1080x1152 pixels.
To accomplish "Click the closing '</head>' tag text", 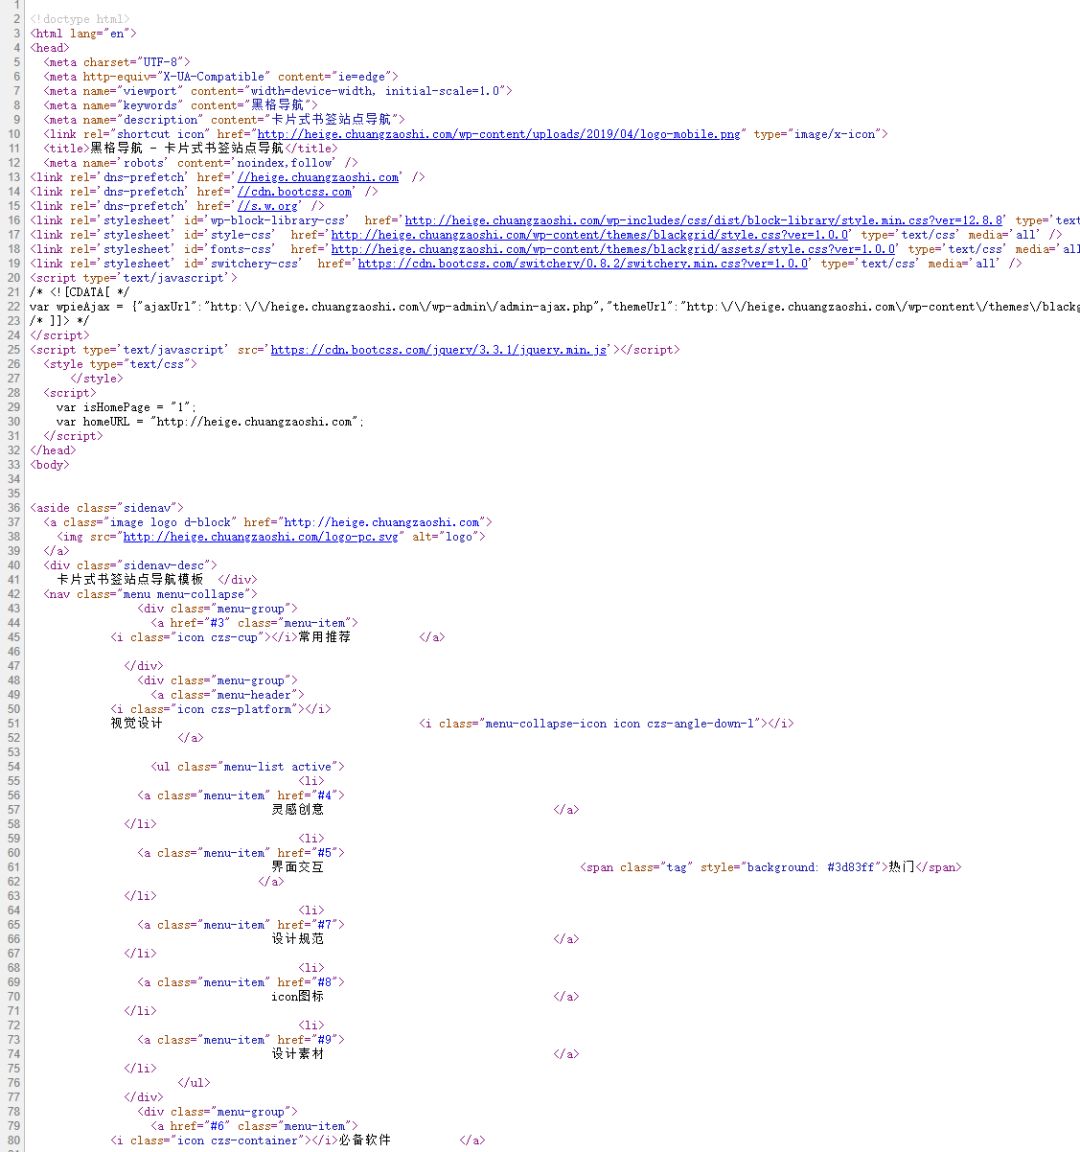I will 53,450.
